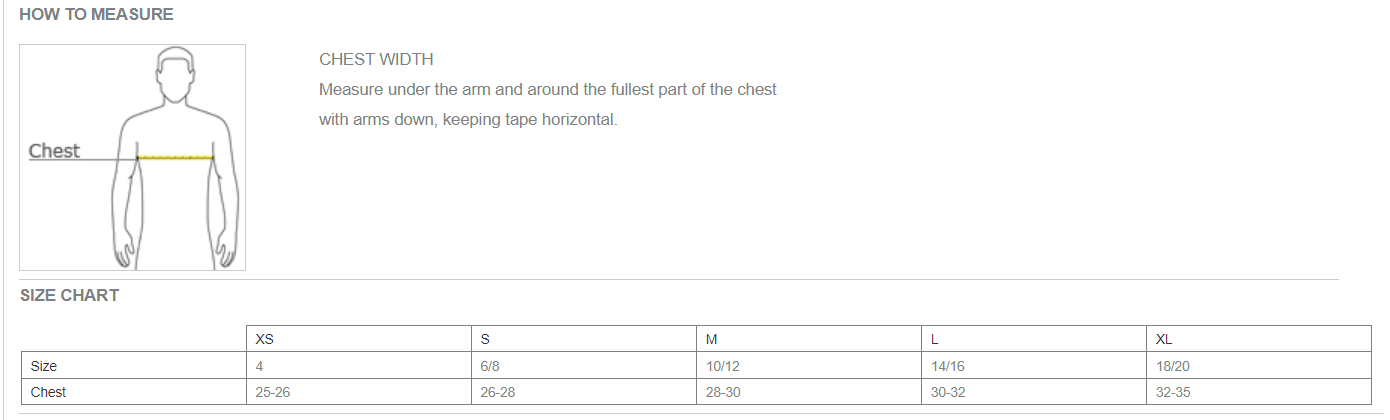Click the CHEST WIDTH title text
Image resolution: width=1390 pixels, height=420 pixels.
click(376, 59)
